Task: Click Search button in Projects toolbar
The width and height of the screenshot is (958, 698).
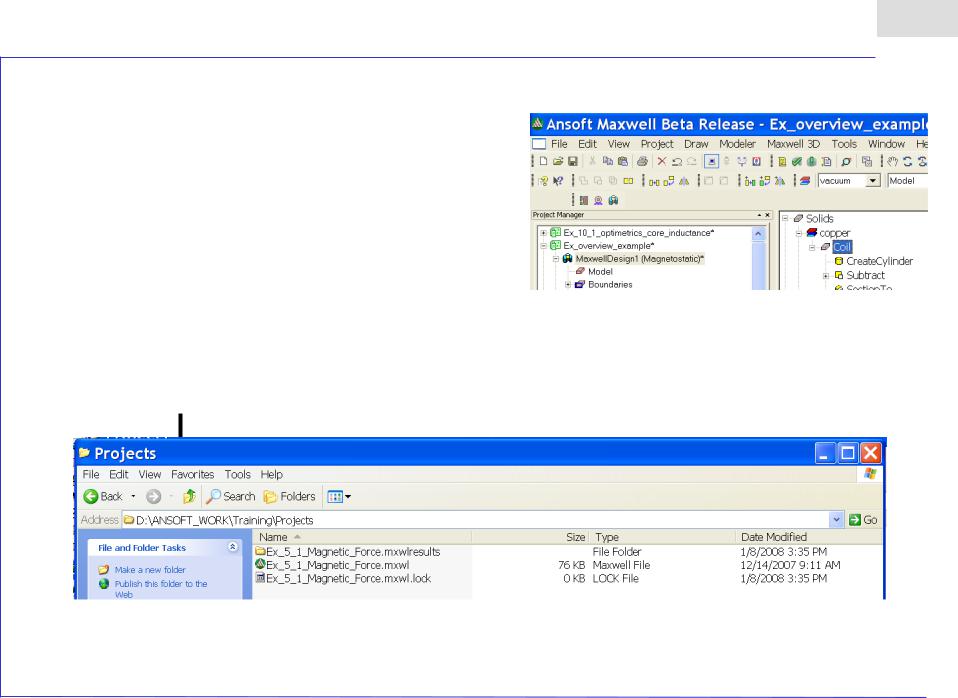Action: [x=230, y=496]
